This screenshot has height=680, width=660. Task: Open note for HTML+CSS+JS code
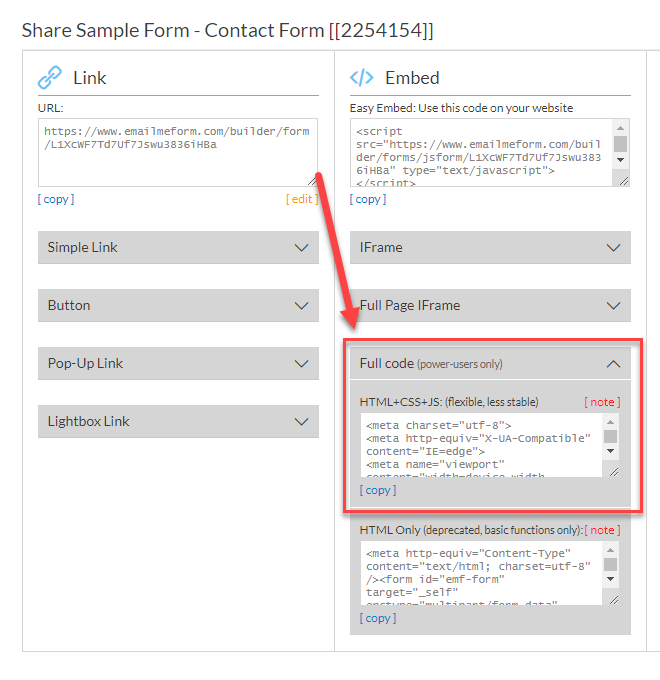click(602, 402)
